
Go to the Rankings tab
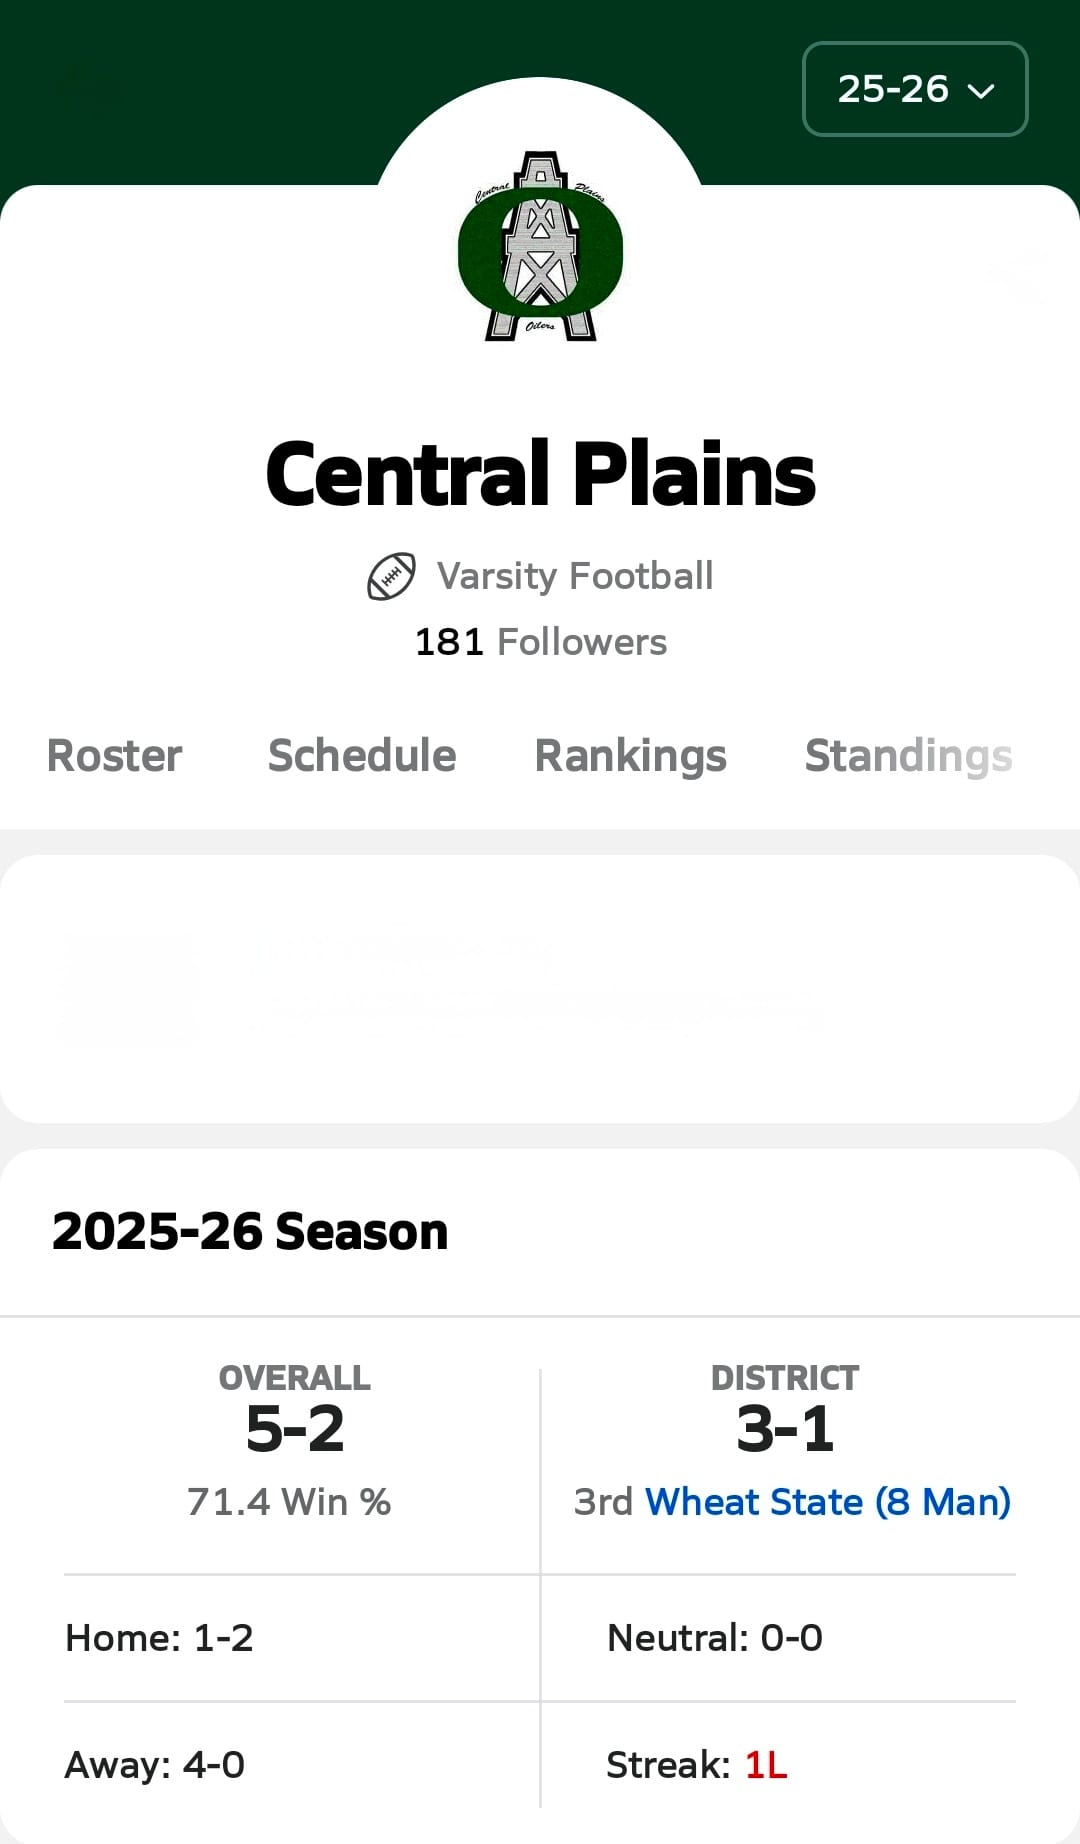[630, 756]
